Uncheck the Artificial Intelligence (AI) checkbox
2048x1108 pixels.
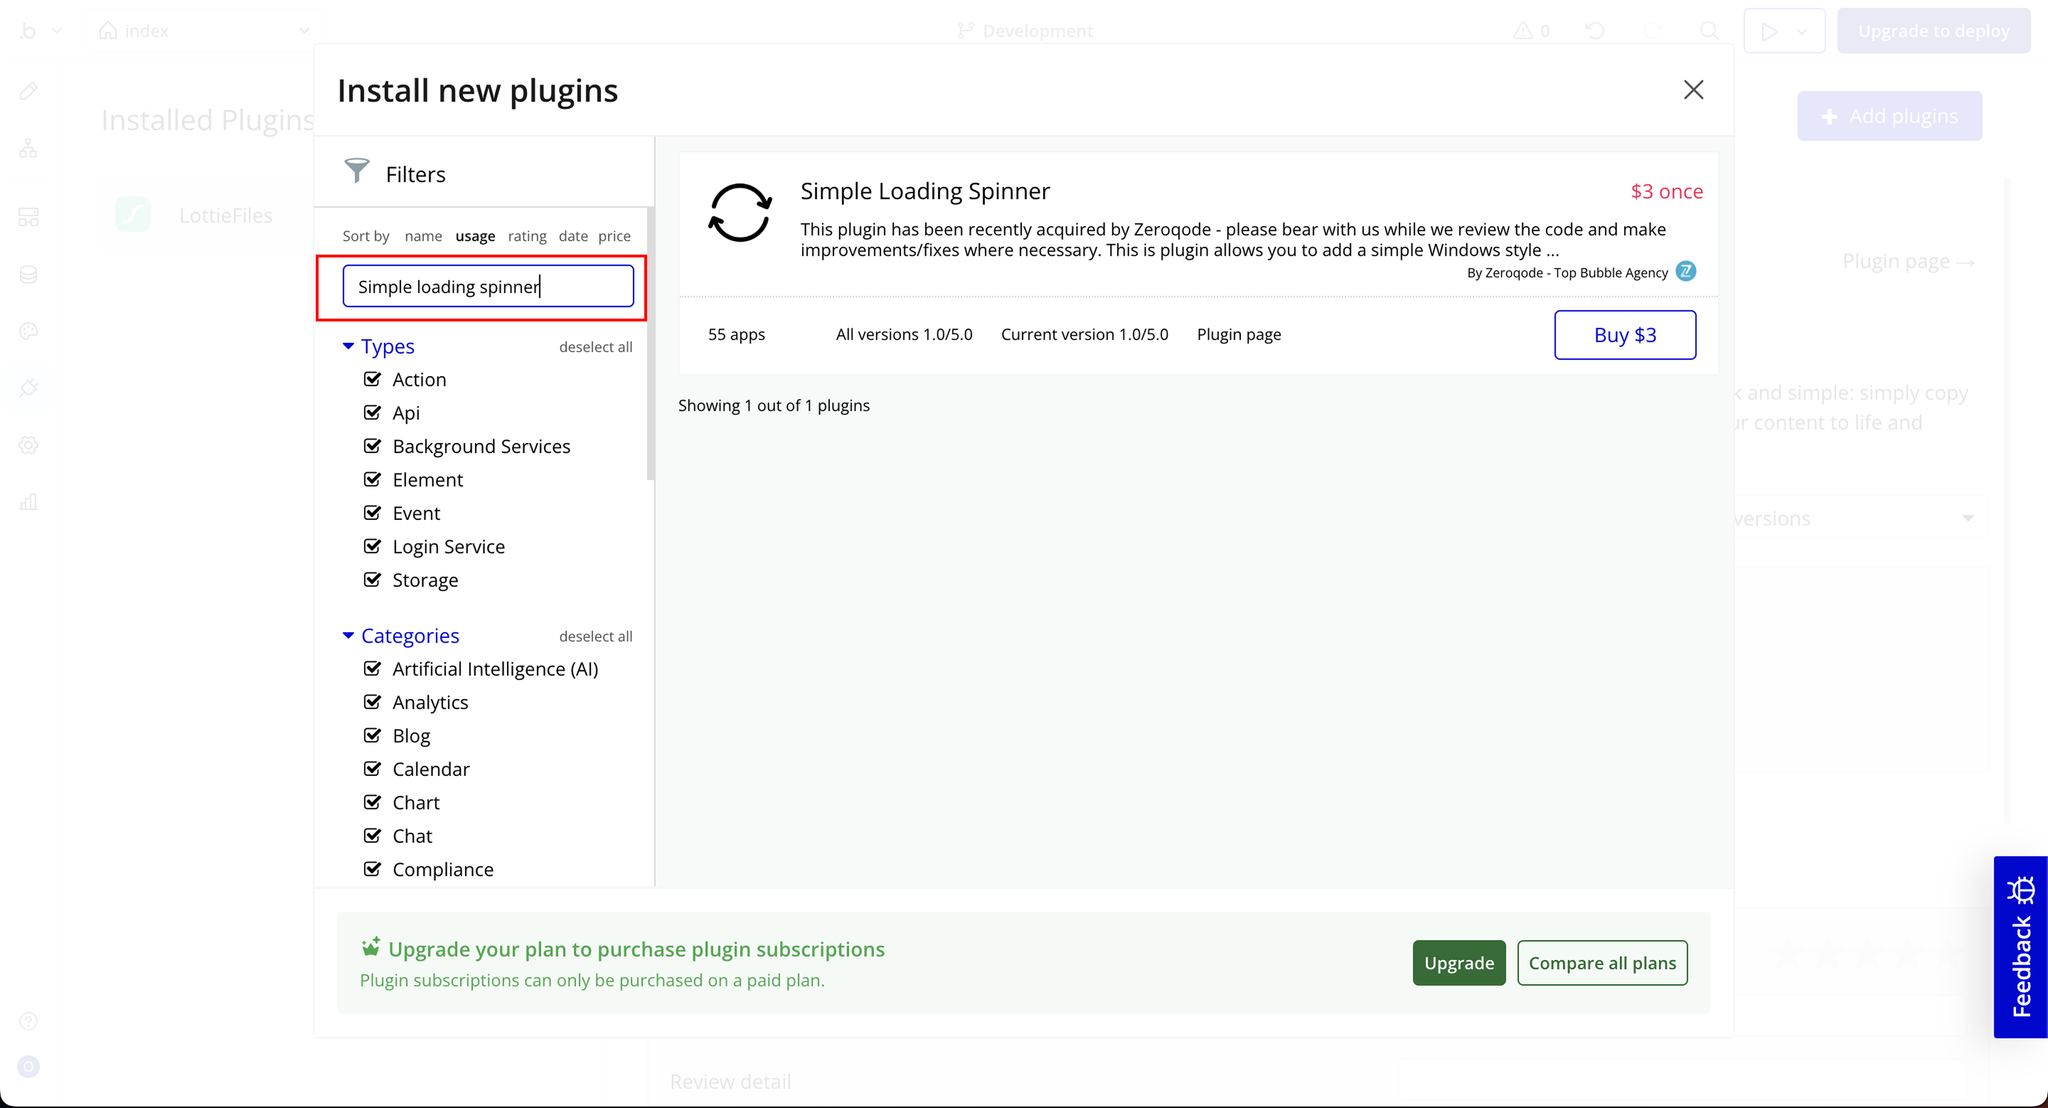tap(372, 668)
